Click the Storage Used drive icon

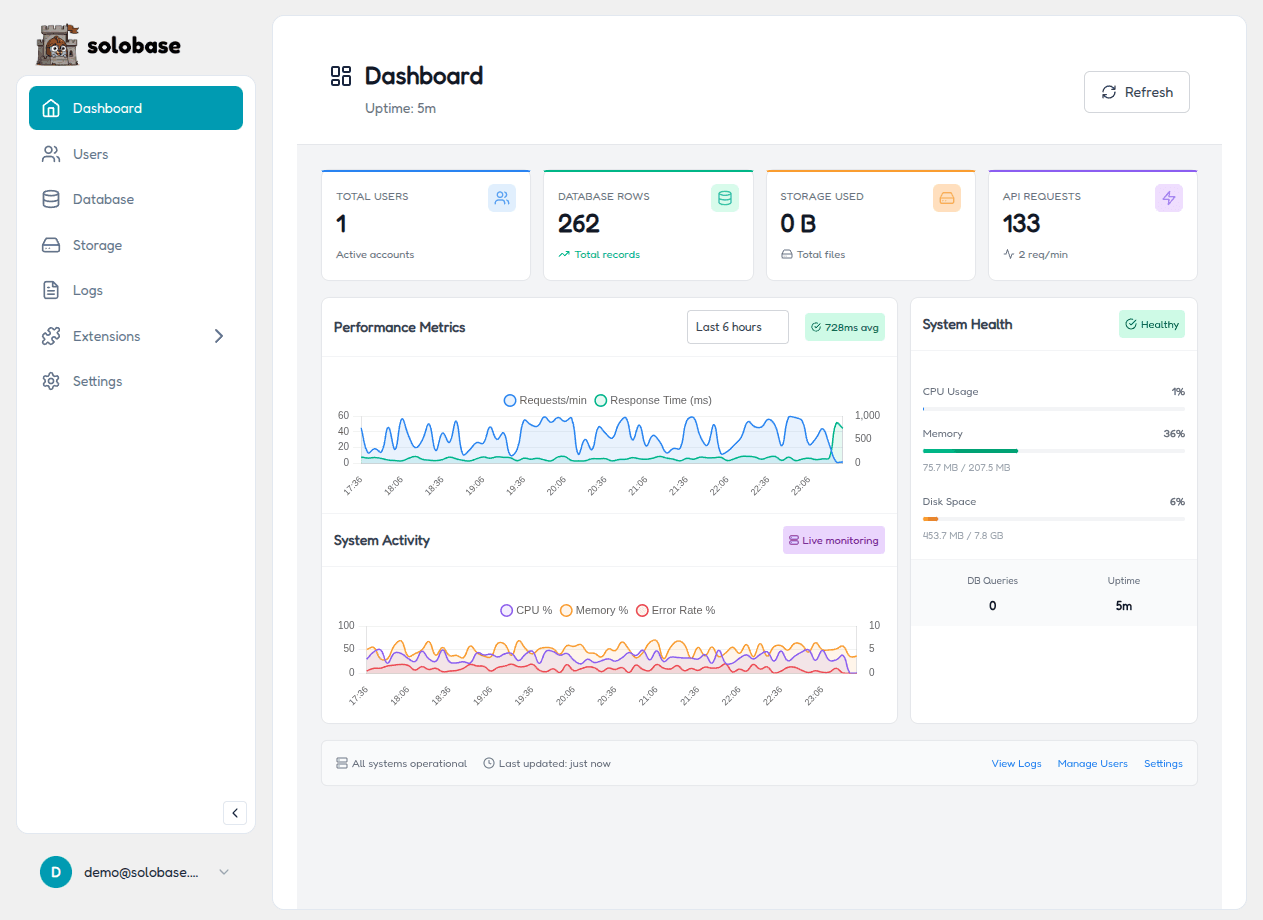pos(946,198)
